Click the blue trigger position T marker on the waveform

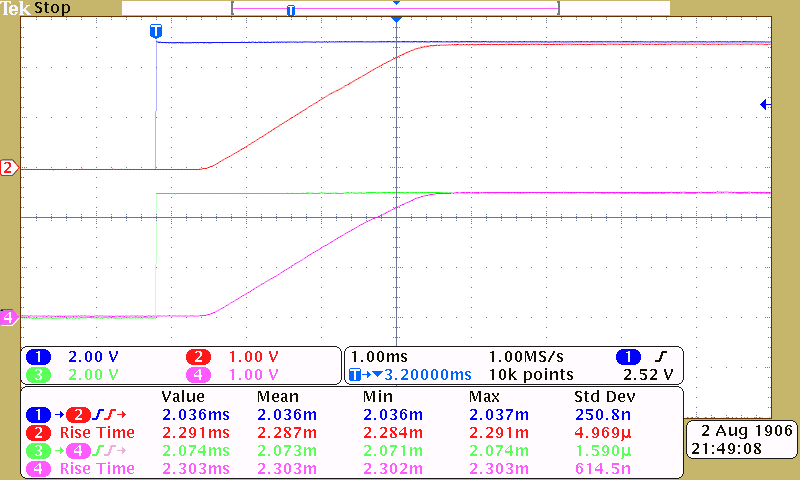click(156, 31)
